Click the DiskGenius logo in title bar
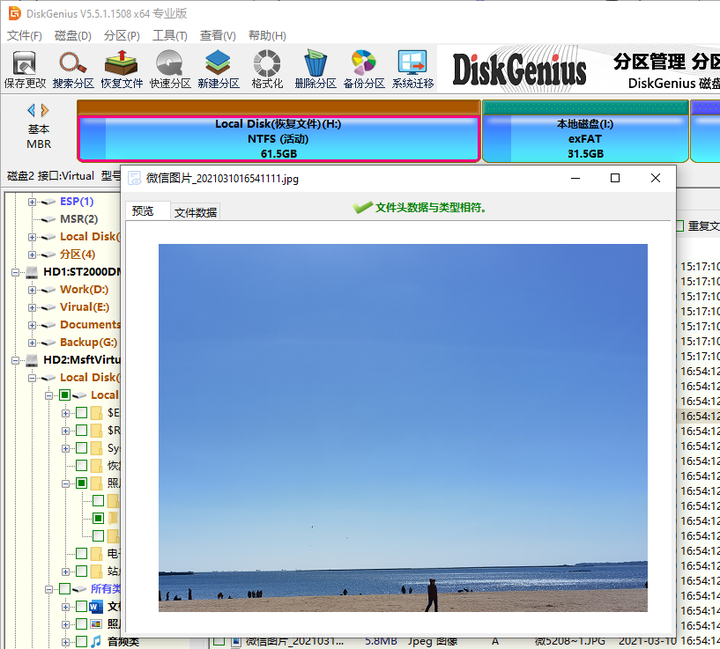 tap(15, 13)
